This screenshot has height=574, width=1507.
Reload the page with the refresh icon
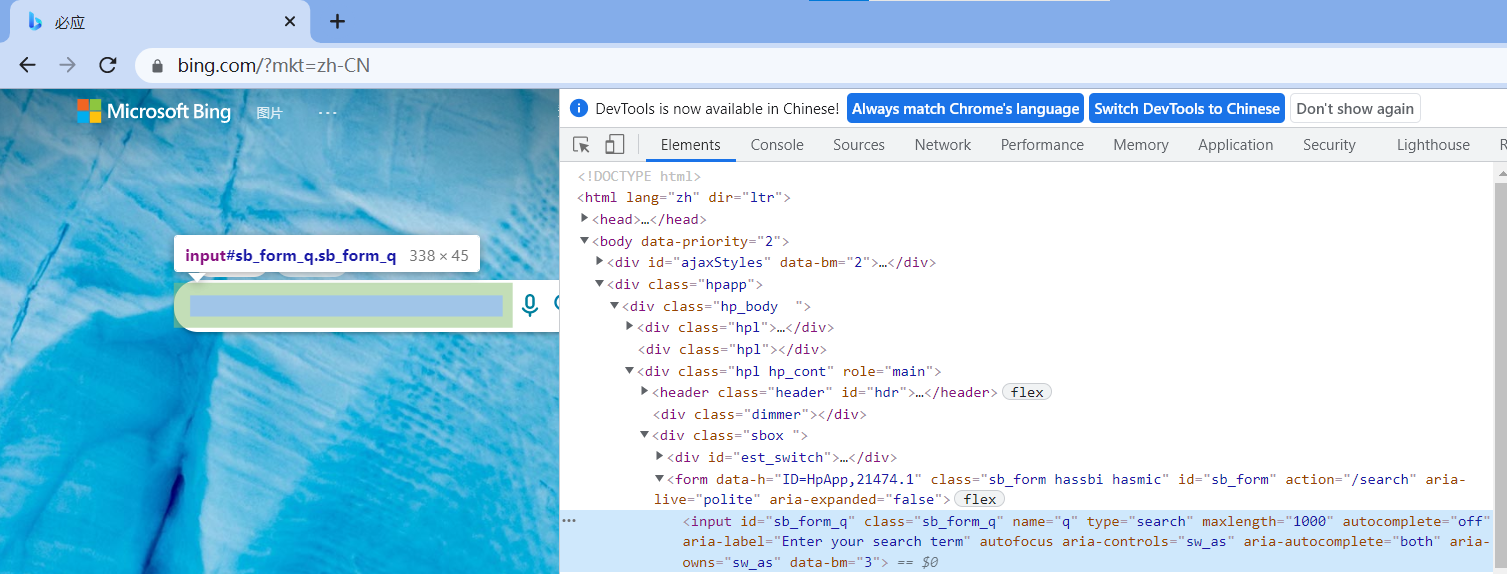coord(108,66)
